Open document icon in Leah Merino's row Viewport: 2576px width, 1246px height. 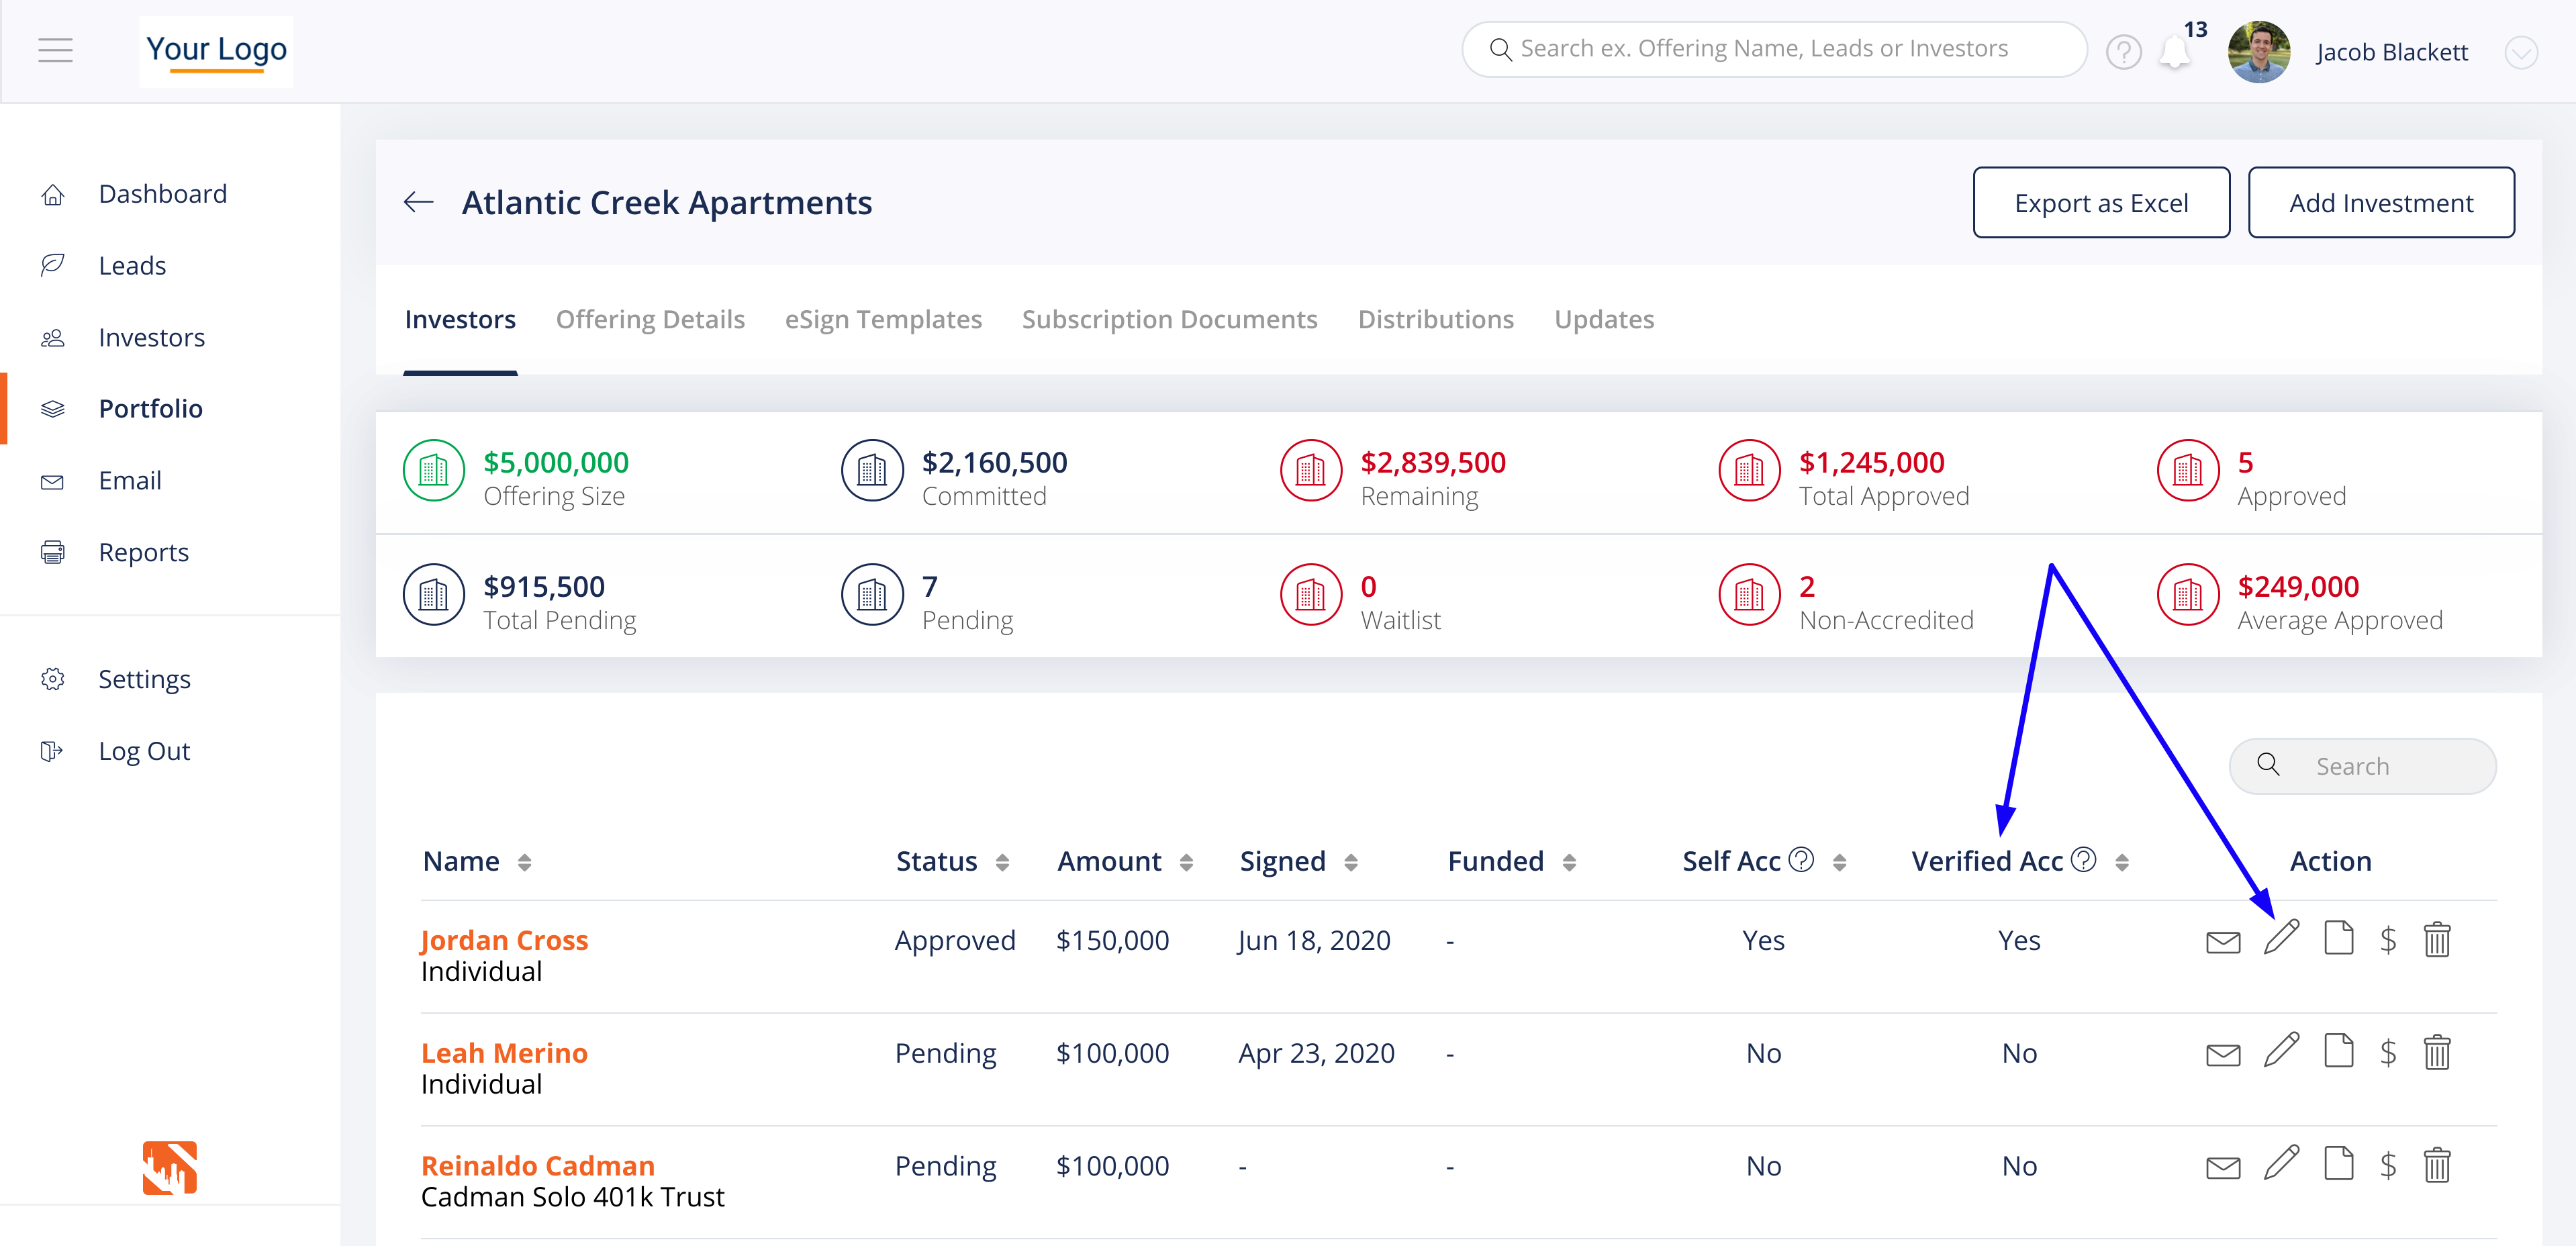point(2338,1052)
